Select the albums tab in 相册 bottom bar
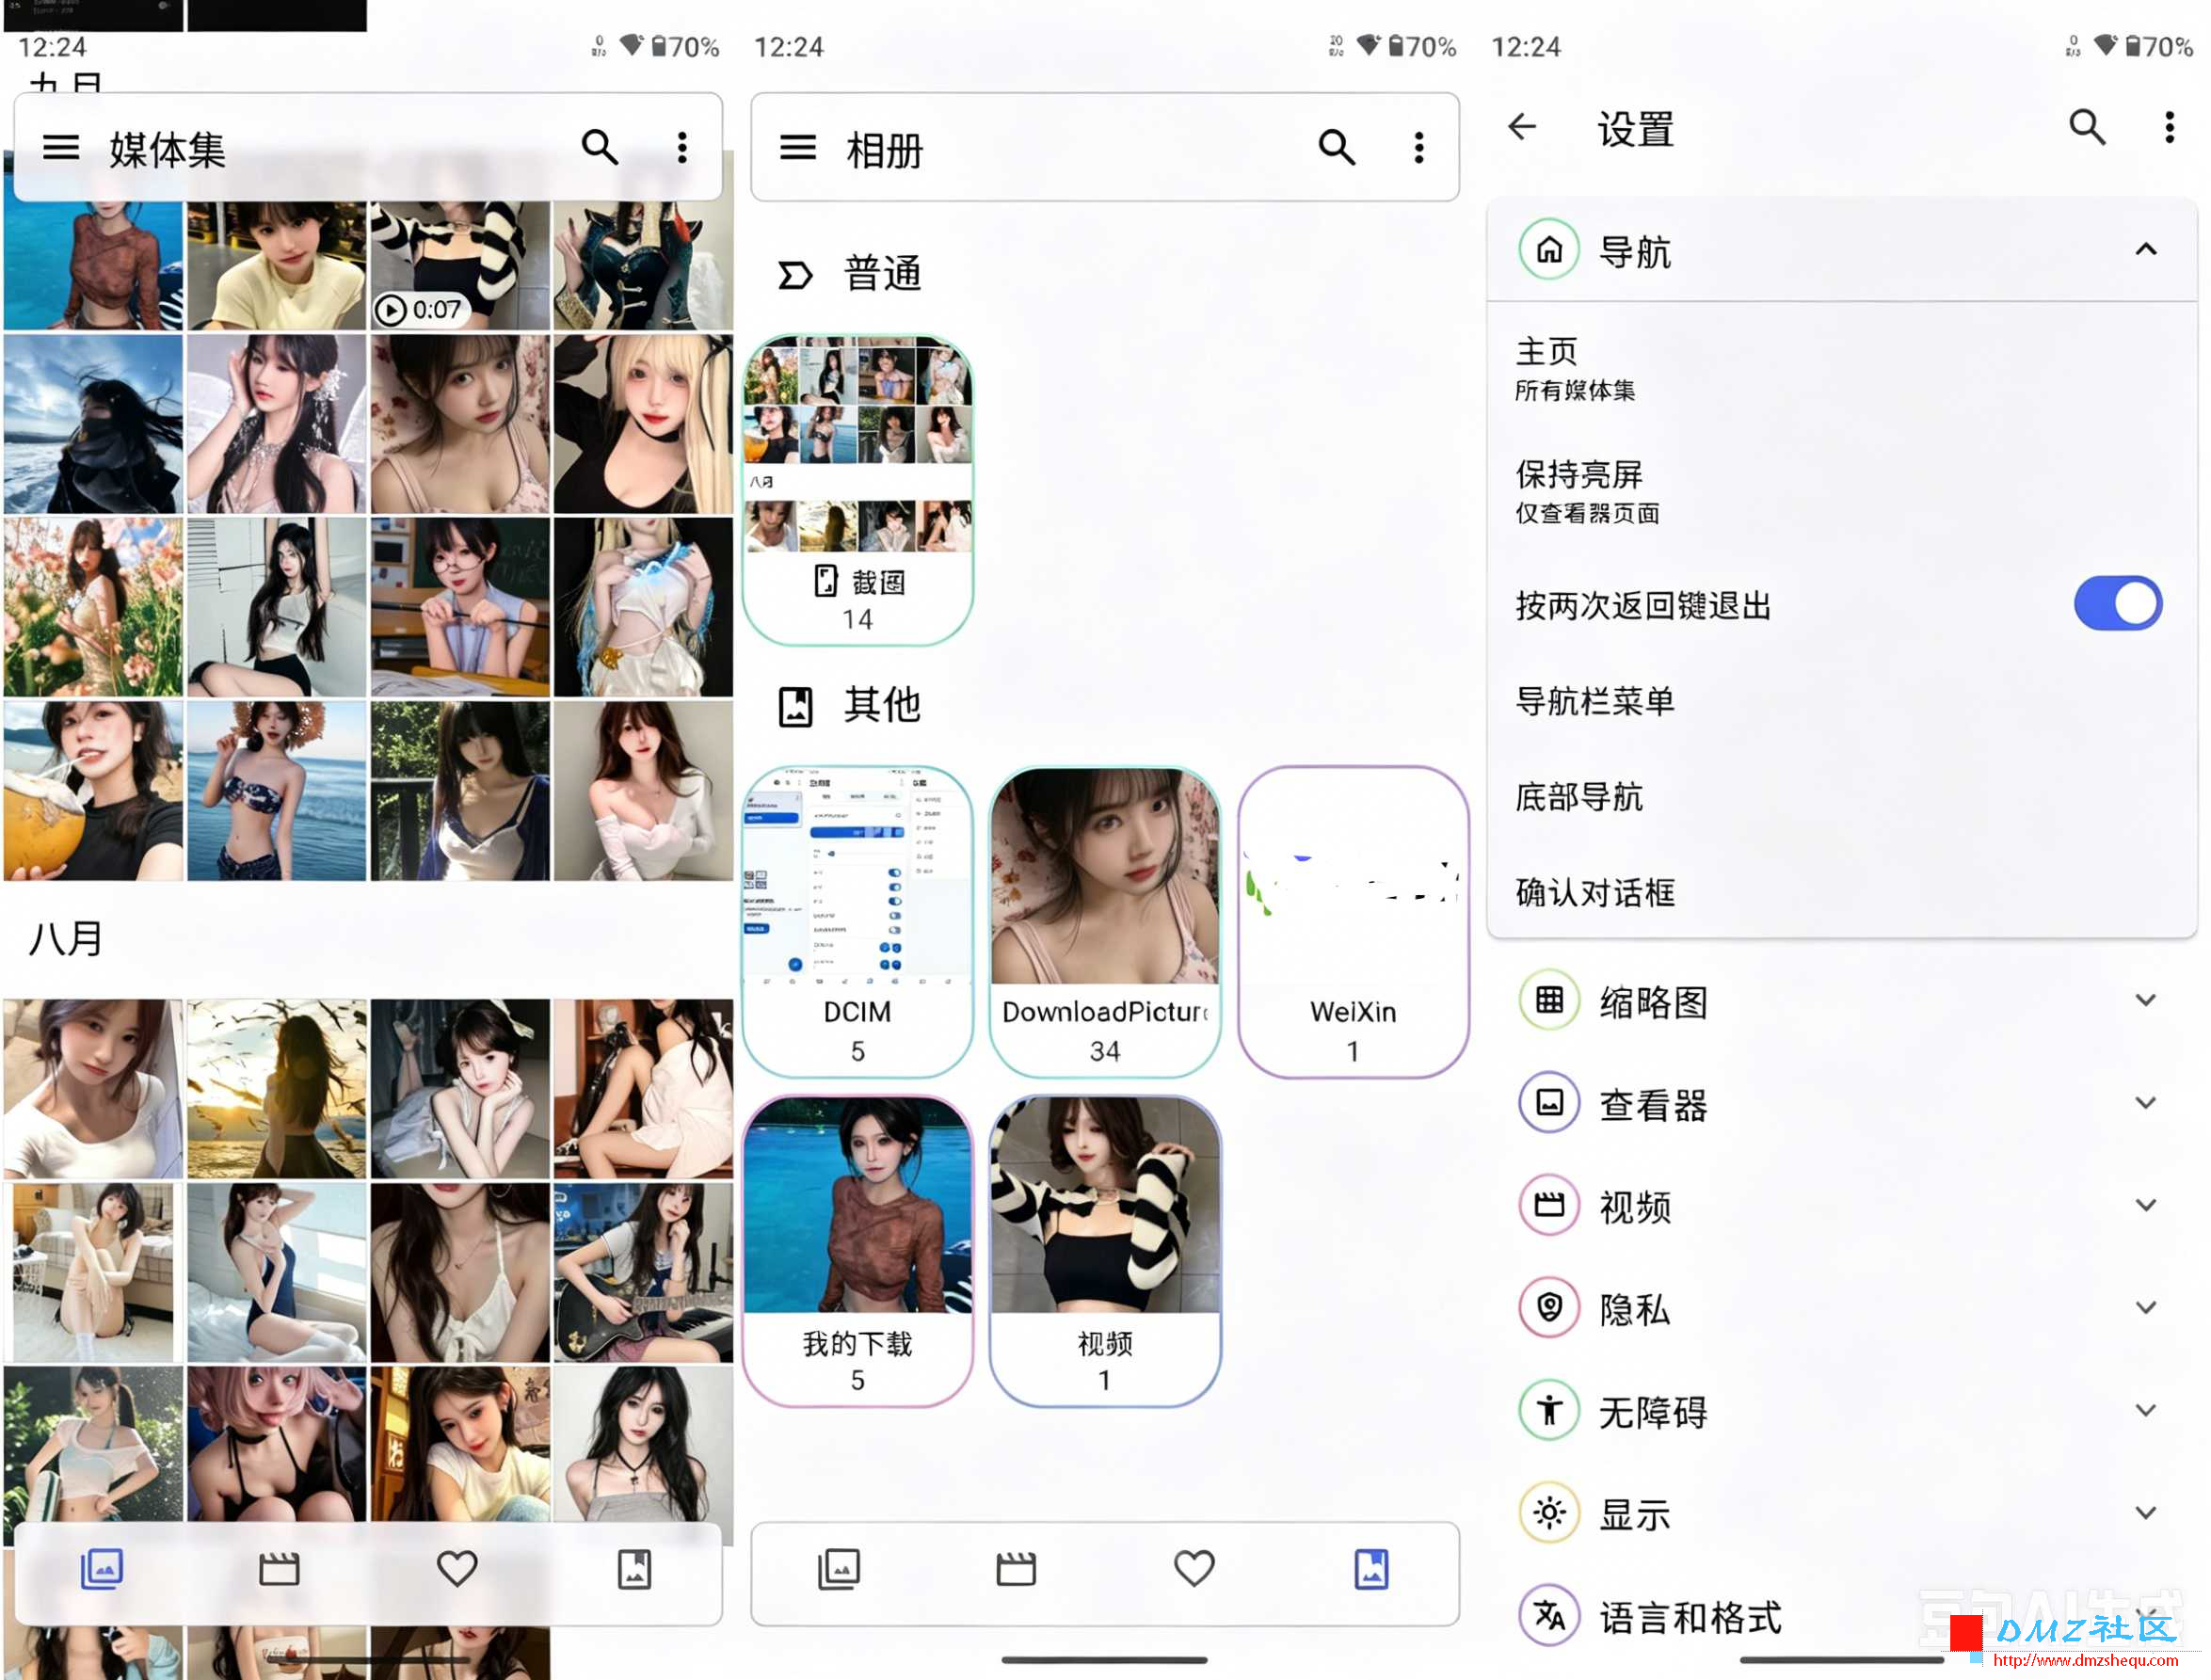This screenshot has width=2211, height=1680. pyautogui.click(x=1371, y=1568)
